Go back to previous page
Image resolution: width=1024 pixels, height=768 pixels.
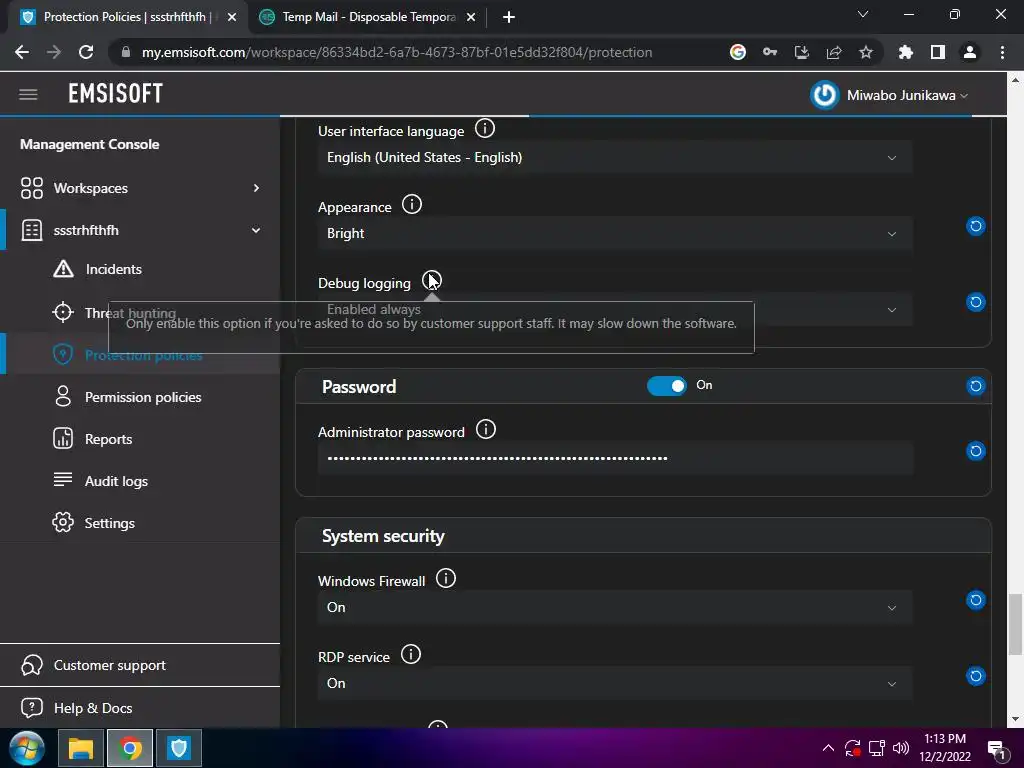point(22,52)
